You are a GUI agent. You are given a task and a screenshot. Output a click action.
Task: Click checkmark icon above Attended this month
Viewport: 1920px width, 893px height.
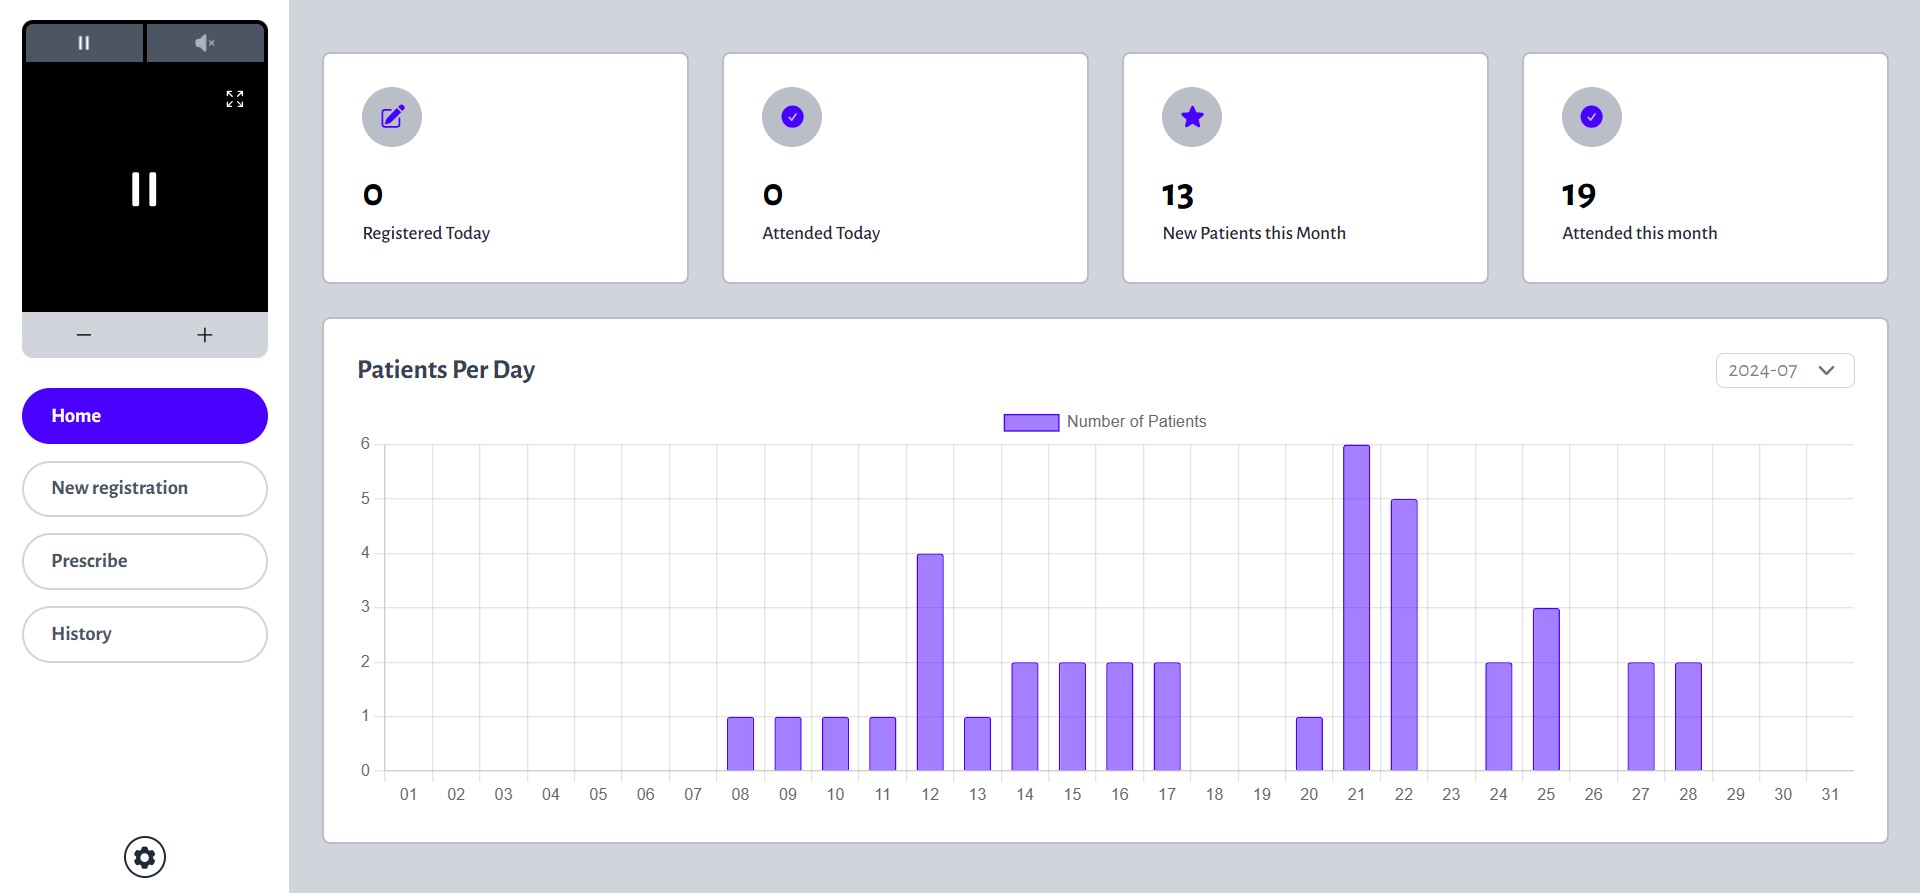(1591, 117)
